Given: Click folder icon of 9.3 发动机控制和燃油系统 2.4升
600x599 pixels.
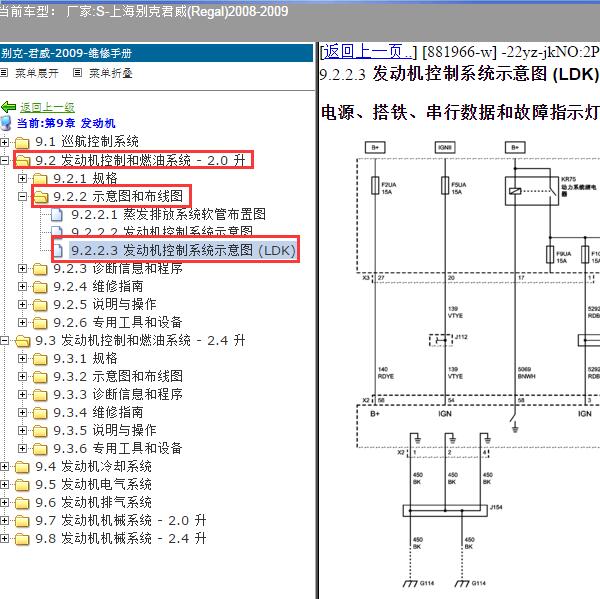Looking at the screenshot, I should pos(23,341).
